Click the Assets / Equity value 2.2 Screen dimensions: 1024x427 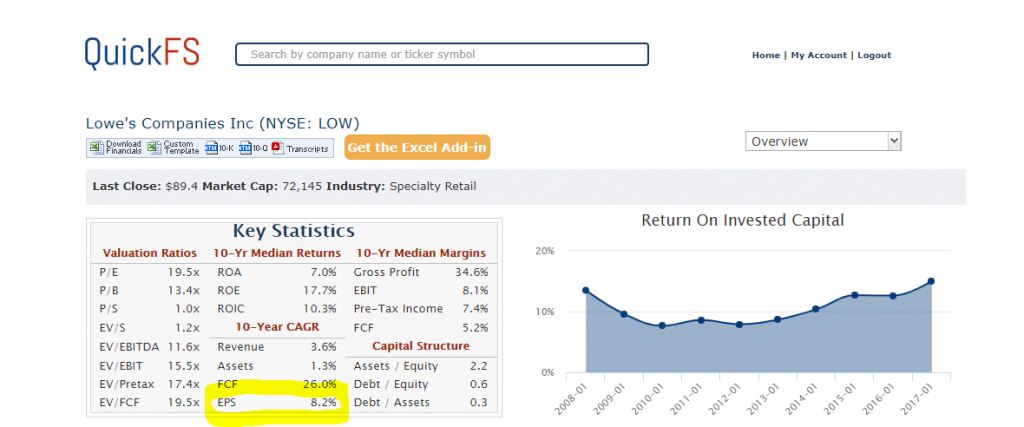click(x=479, y=366)
